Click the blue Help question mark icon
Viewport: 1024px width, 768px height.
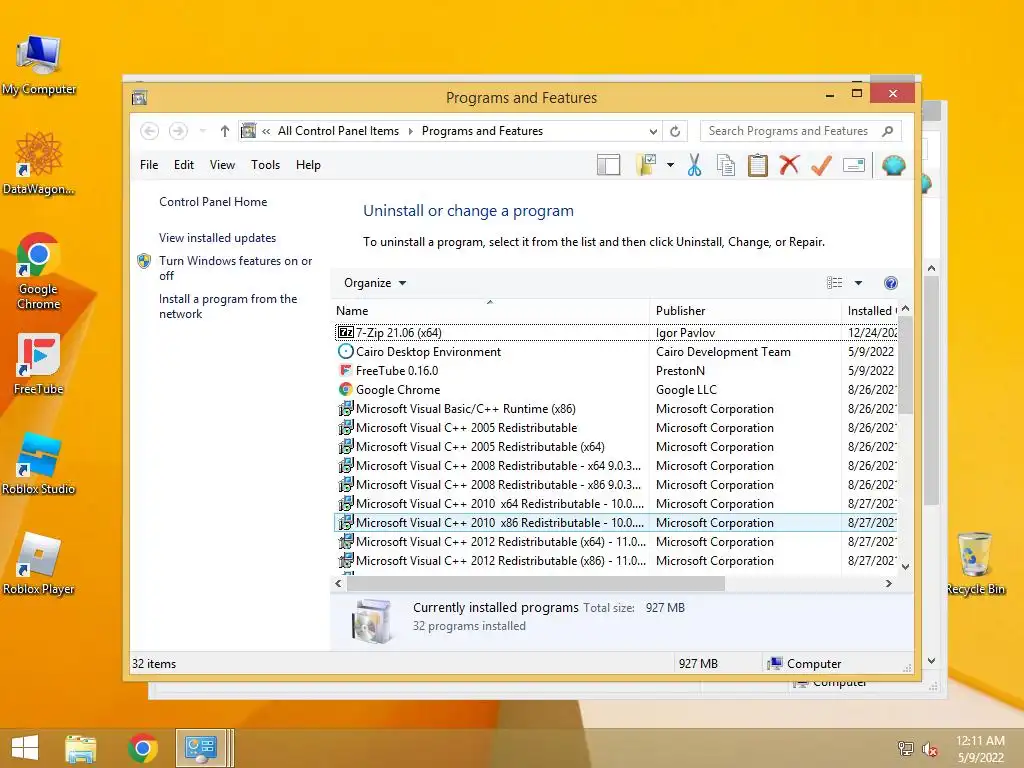[890, 283]
